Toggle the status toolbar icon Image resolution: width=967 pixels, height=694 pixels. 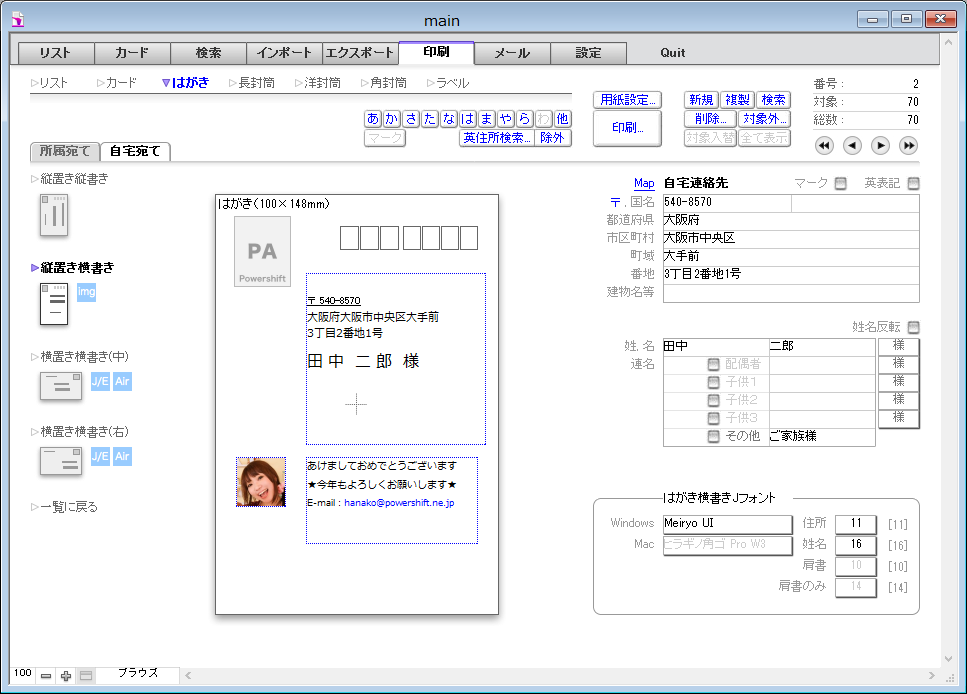[86, 676]
